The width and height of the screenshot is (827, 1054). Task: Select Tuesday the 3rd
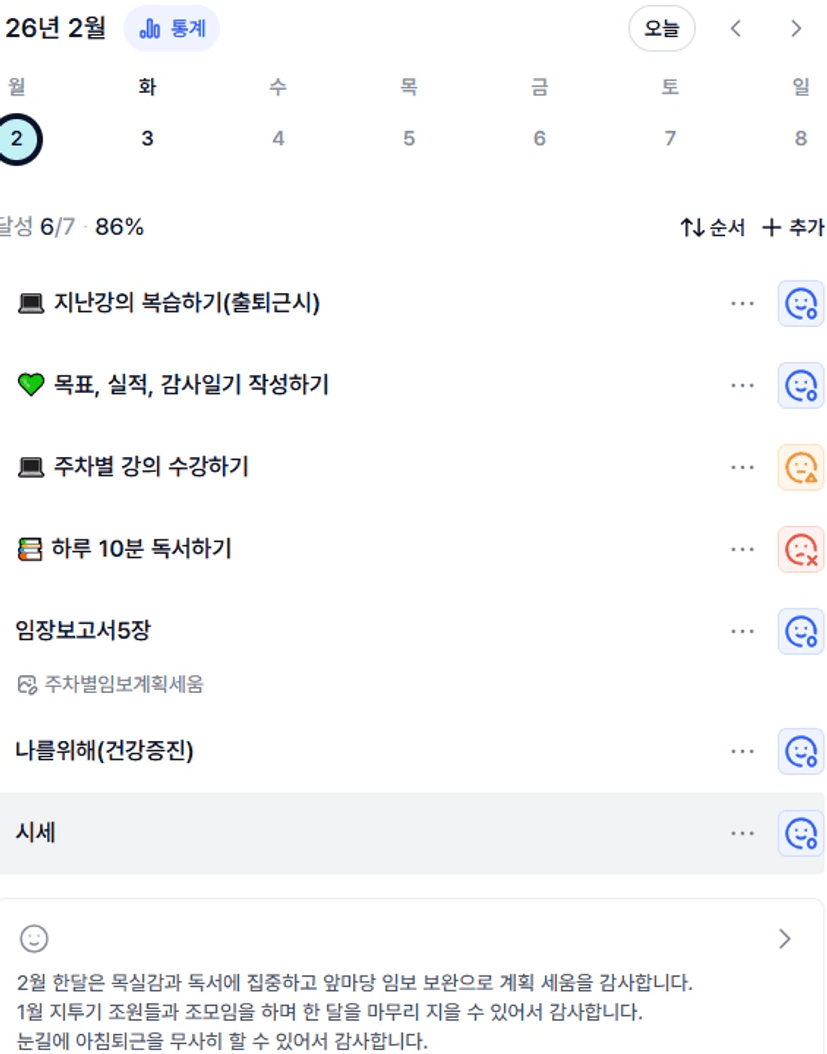[147, 138]
